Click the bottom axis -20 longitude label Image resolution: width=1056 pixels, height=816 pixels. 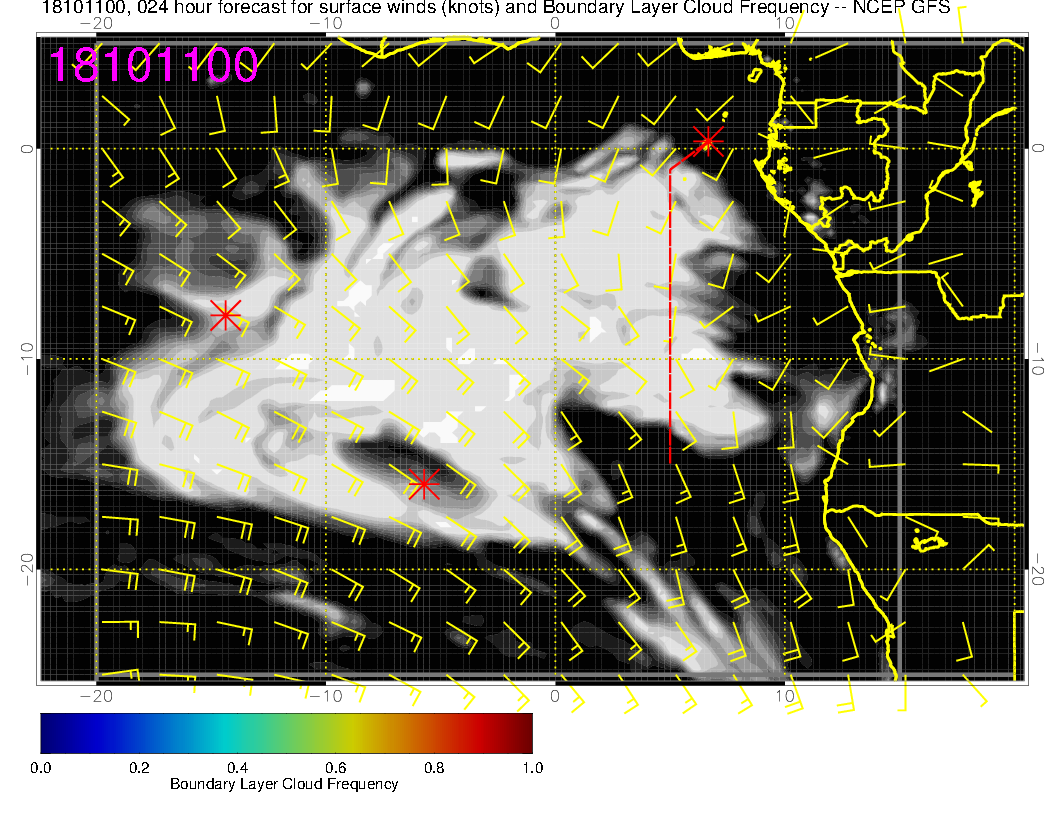pos(96,696)
